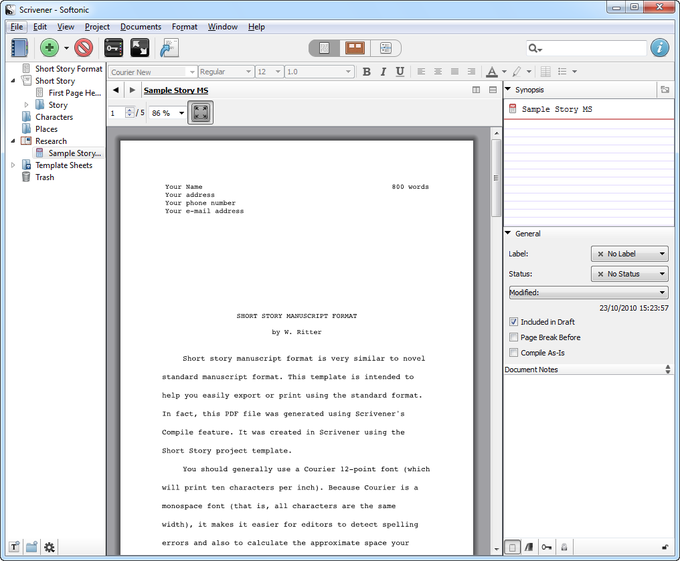The height and width of the screenshot is (561, 680).
Task: Open the Edit menu
Action: pyautogui.click(x=40, y=27)
